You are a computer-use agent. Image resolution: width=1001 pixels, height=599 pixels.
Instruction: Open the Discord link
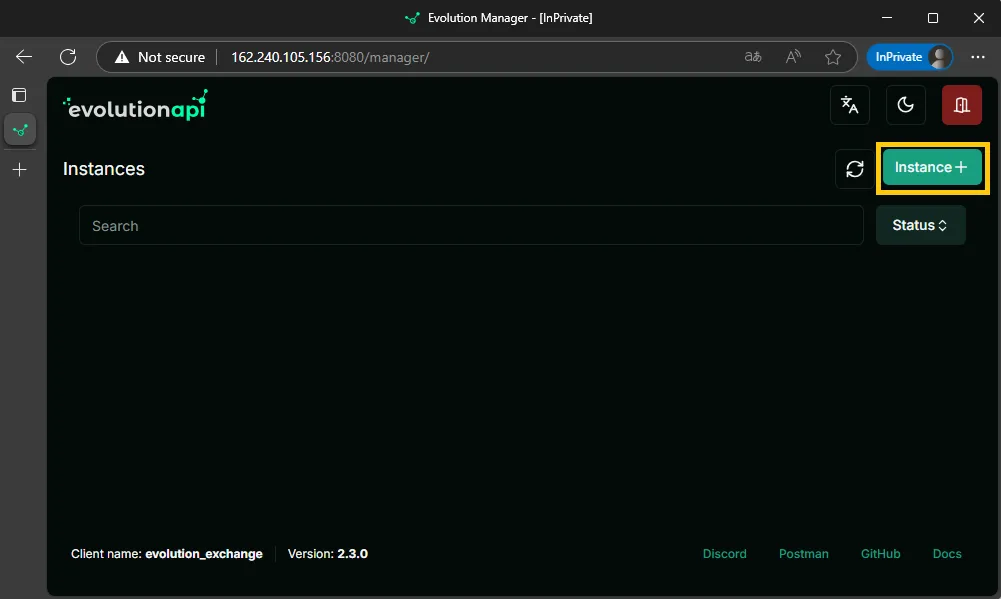(725, 554)
